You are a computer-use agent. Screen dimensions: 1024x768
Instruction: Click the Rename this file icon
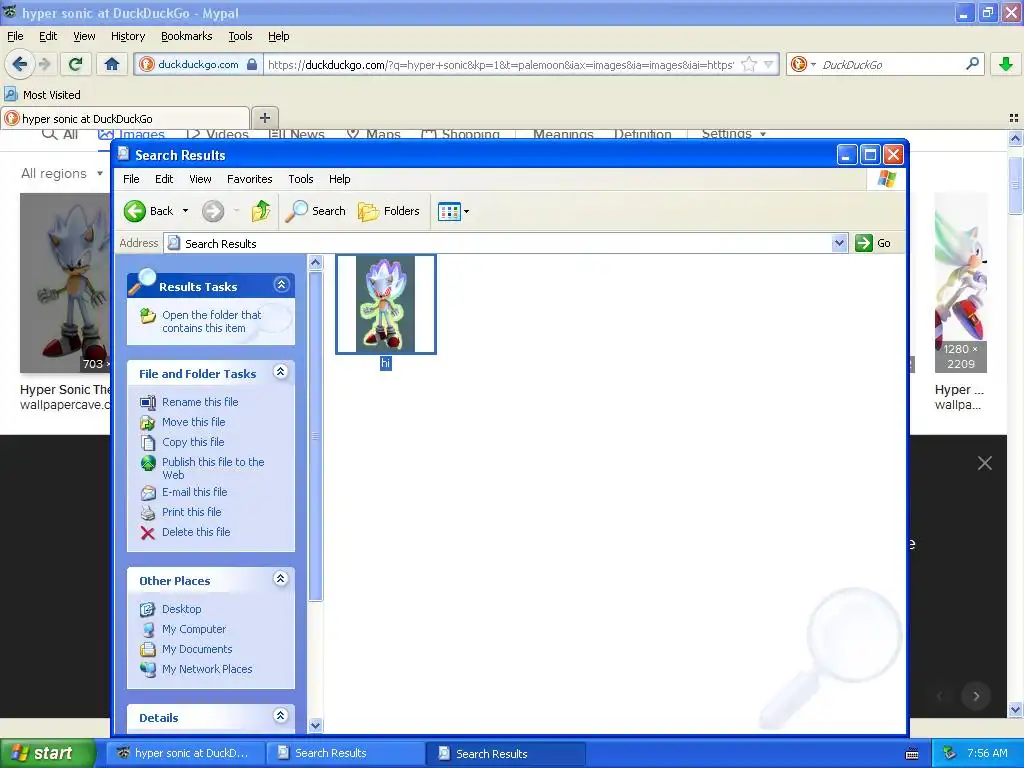(x=148, y=403)
